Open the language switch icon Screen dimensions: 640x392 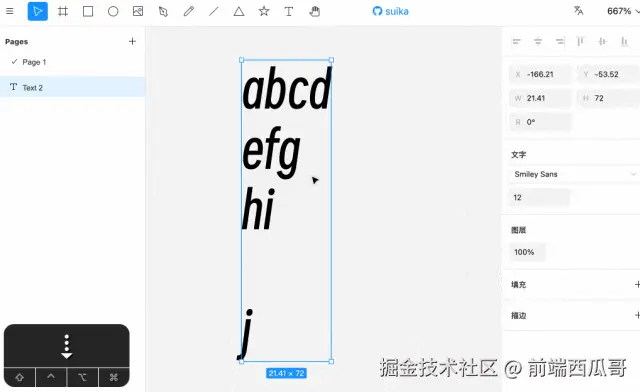(578, 11)
